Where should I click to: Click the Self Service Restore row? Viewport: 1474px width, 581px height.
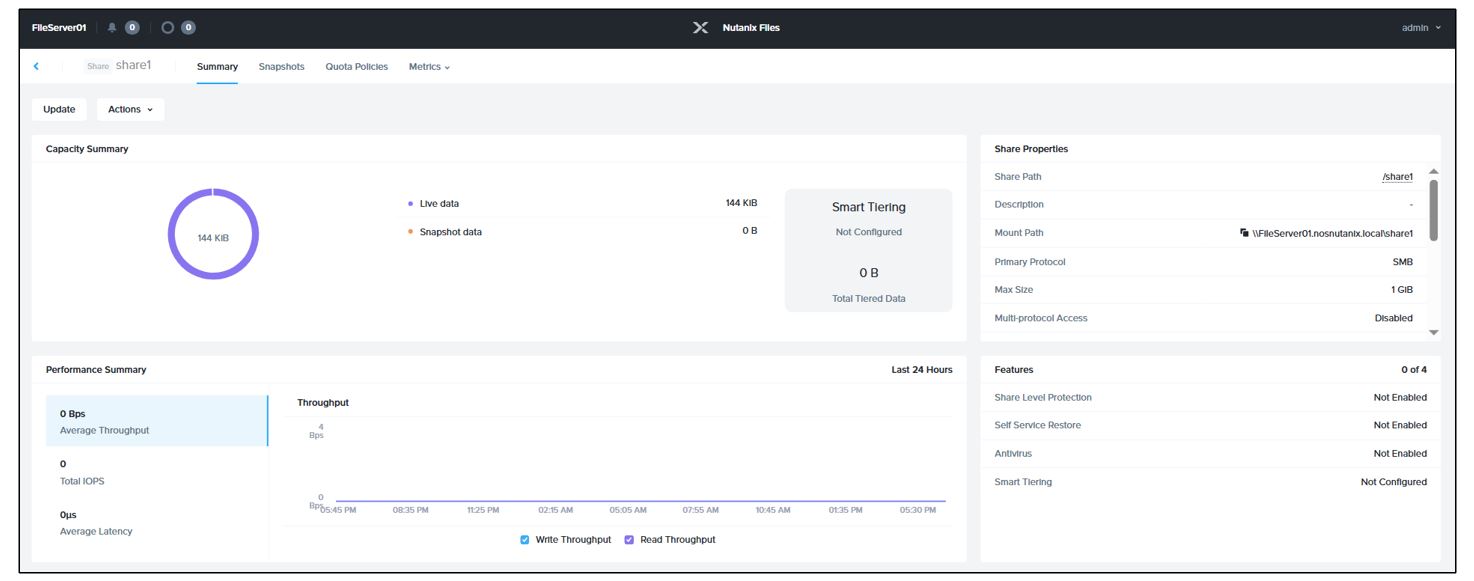pyautogui.click(x=1210, y=426)
